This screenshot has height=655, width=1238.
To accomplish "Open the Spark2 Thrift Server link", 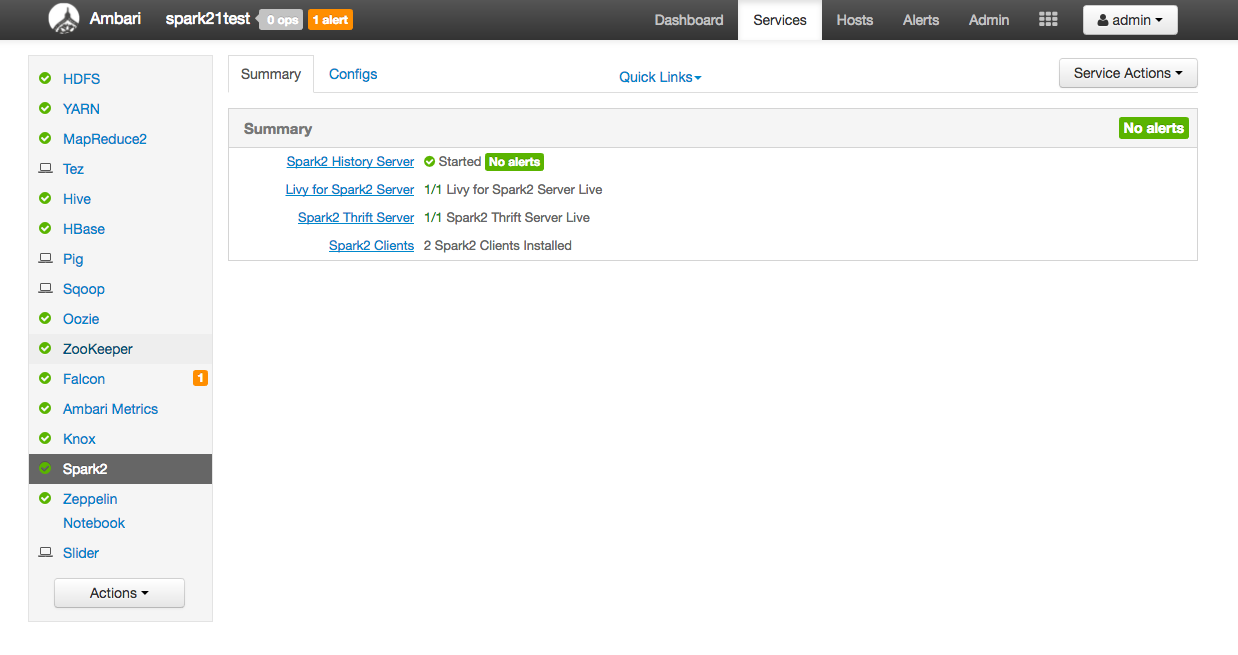I will pos(356,217).
